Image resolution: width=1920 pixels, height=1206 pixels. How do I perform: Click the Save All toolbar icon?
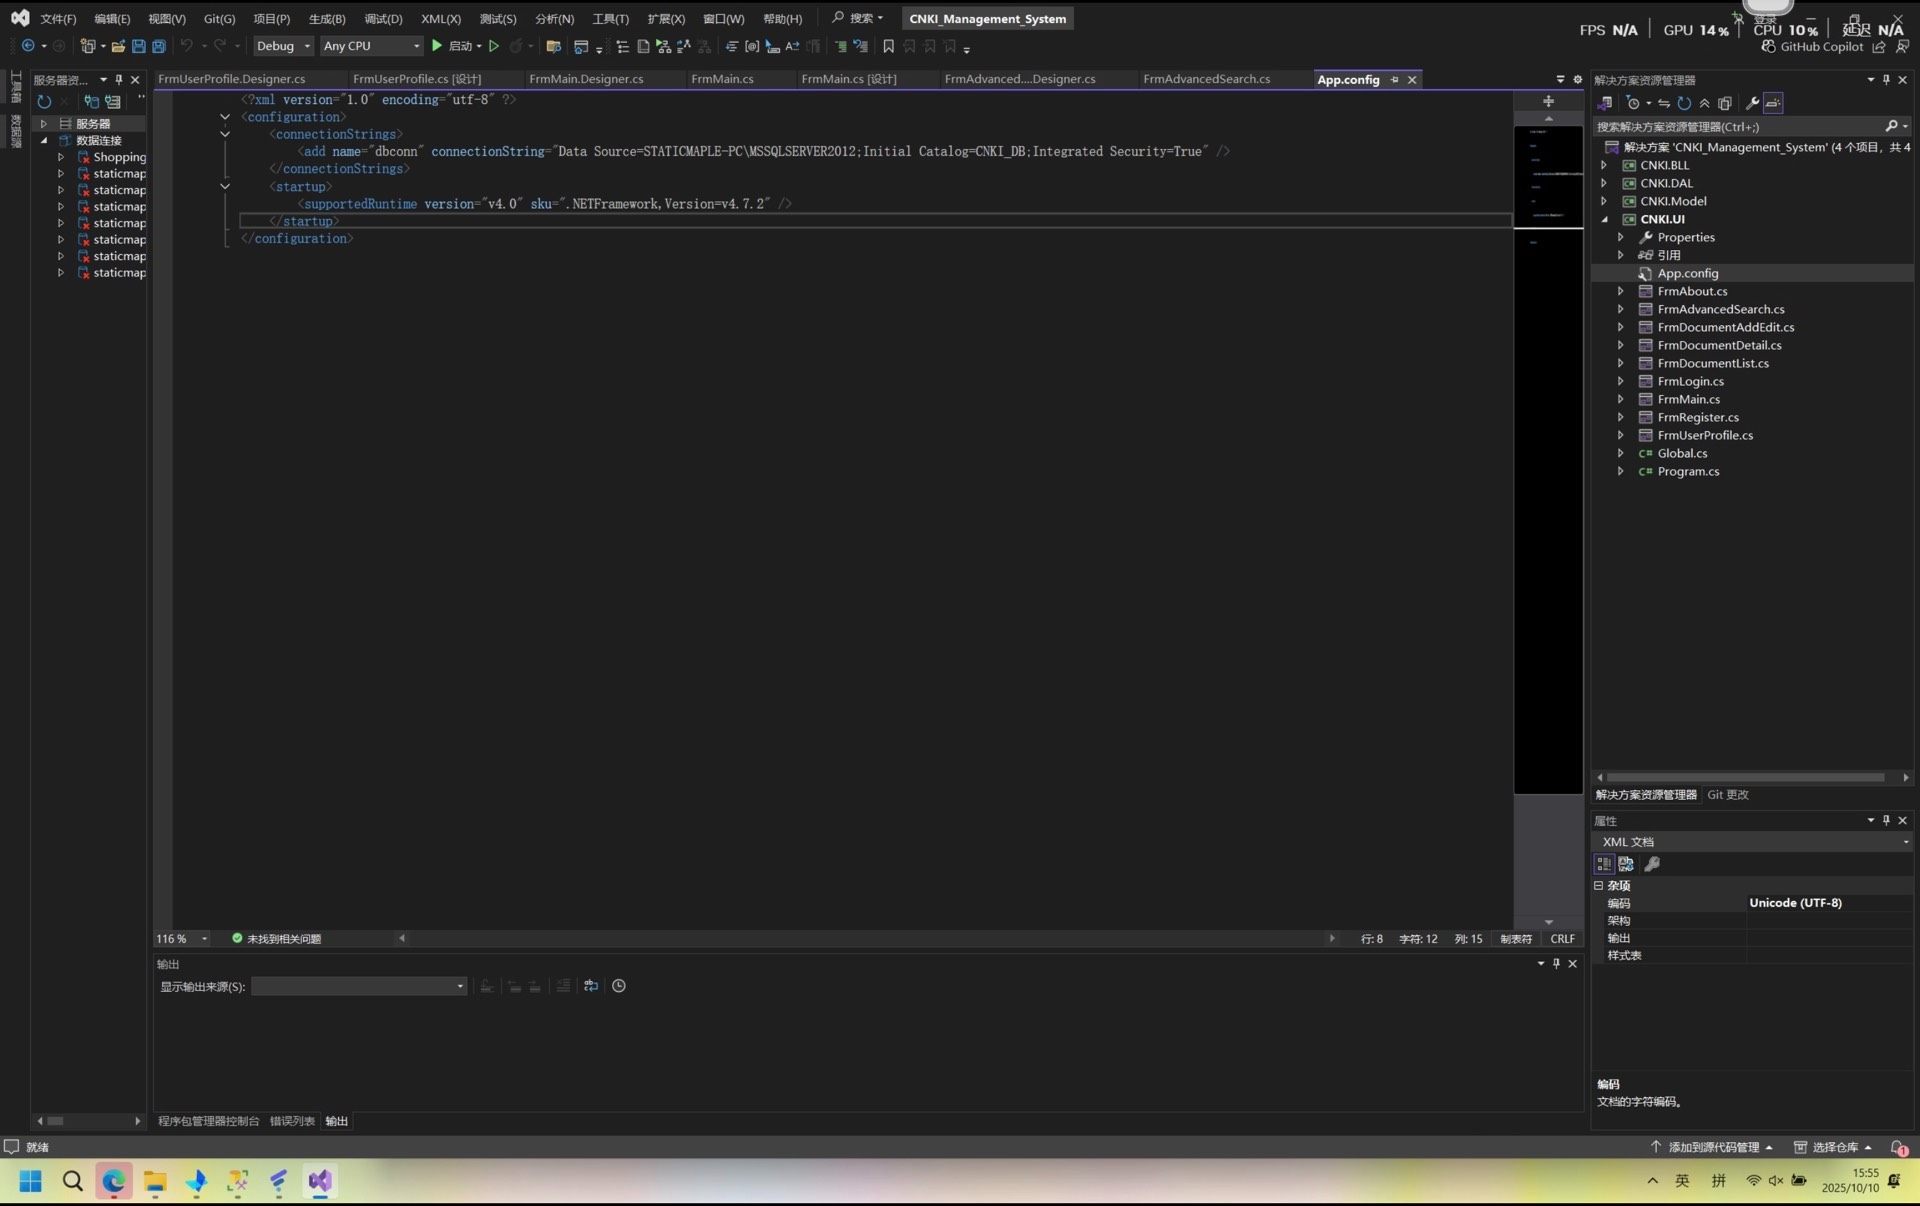[158, 46]
